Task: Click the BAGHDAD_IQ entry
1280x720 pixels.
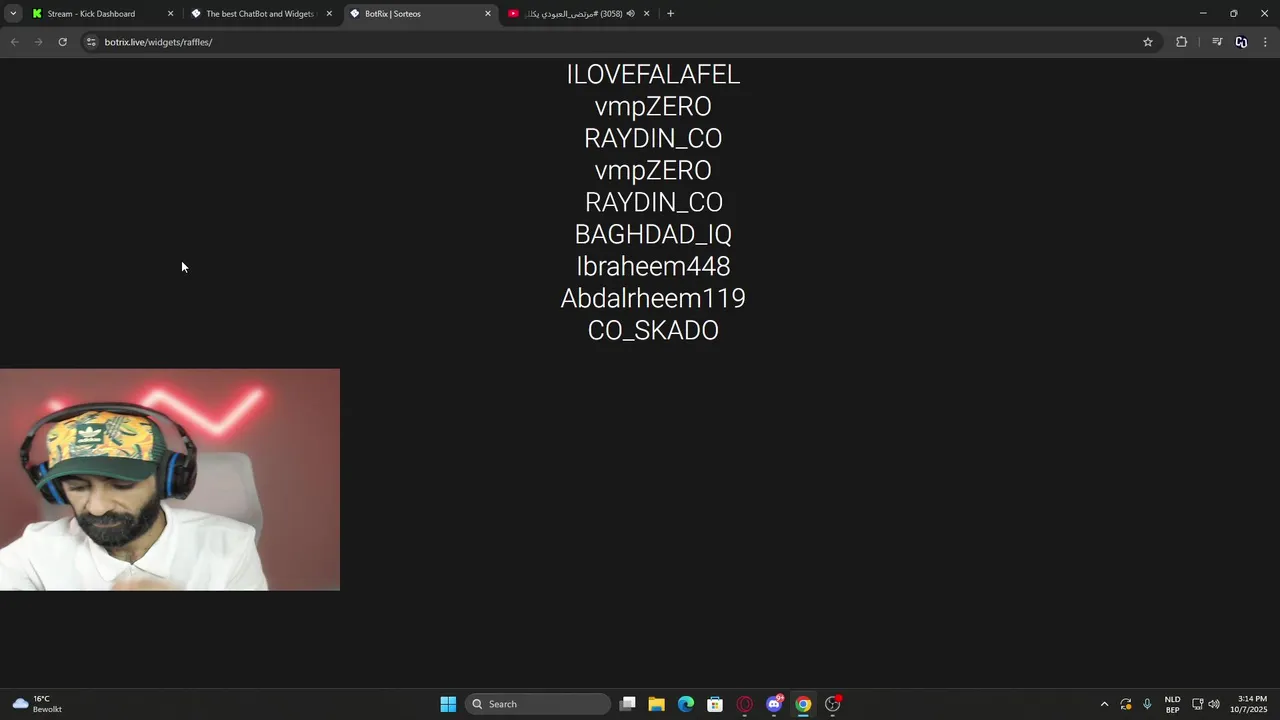Action: (653, 235)
